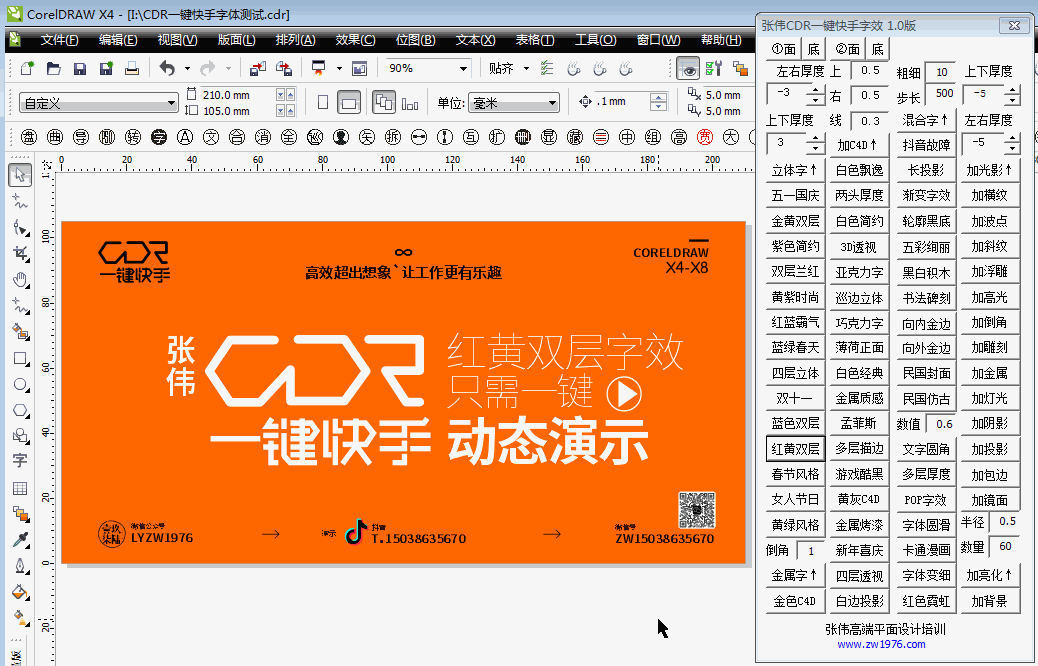Select the Text tool (字)

click(20, 461)
